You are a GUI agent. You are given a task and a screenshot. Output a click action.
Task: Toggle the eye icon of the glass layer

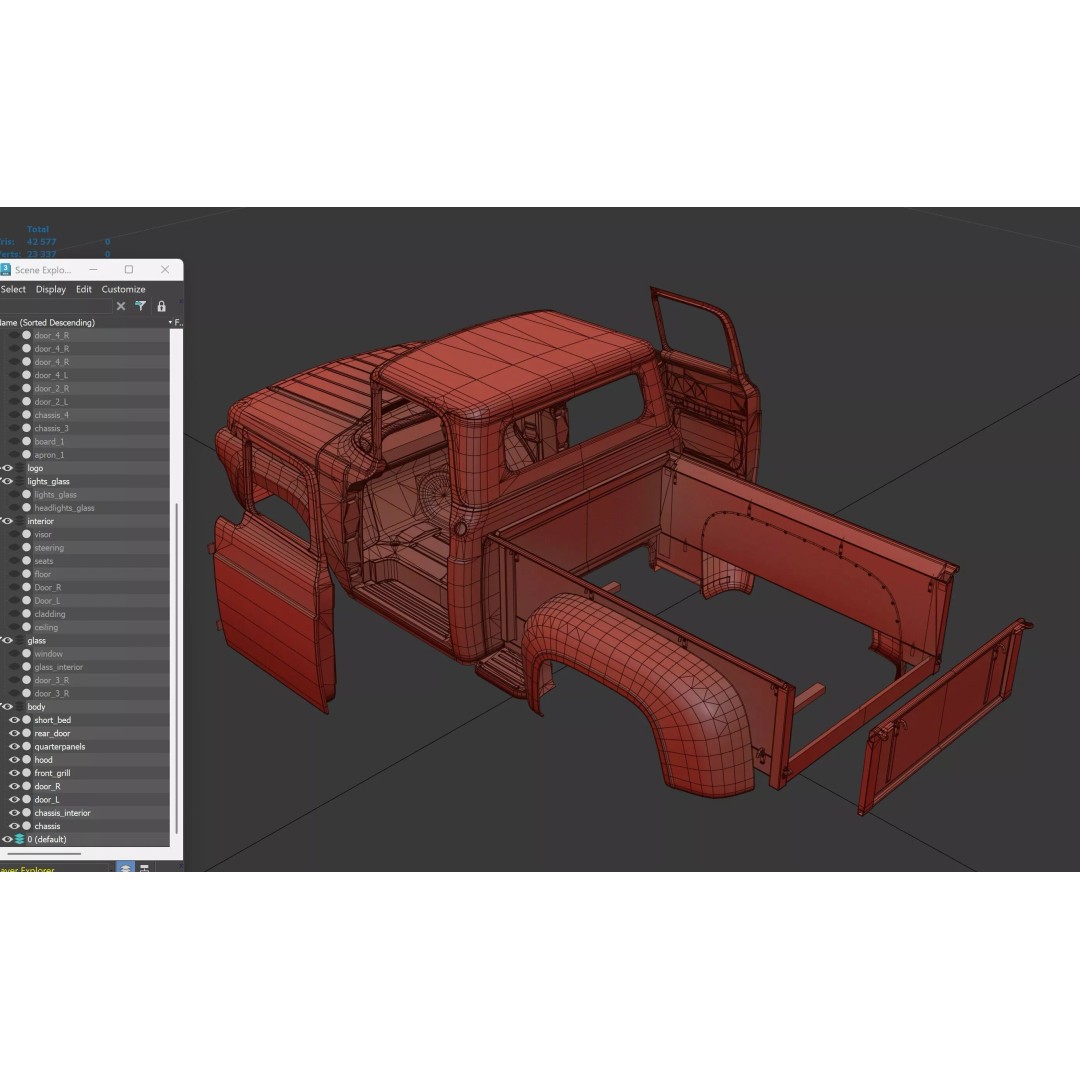pos(8,641)
